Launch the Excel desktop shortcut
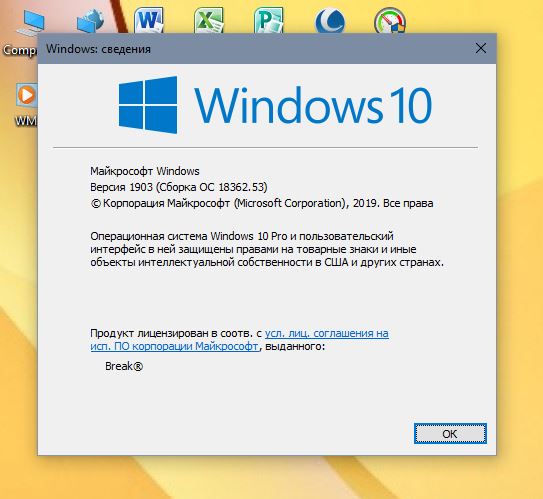This screenshot has height=499, width=543. (x=209, y=20)
